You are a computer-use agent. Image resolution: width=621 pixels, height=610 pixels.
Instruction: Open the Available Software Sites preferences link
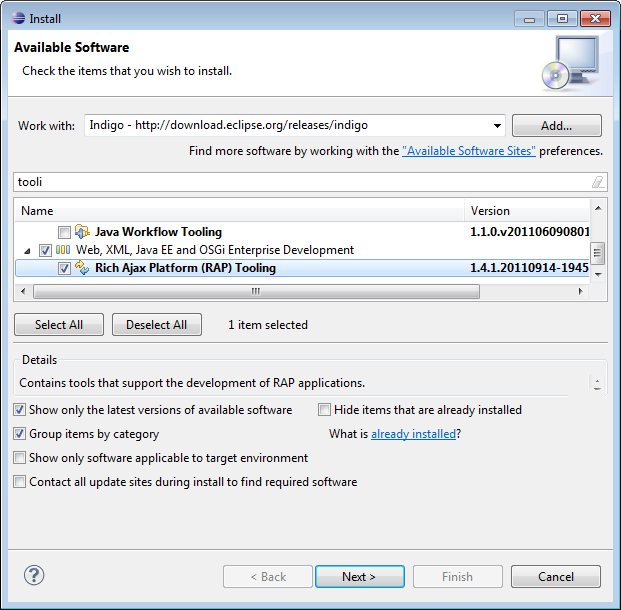click(469, 151)
